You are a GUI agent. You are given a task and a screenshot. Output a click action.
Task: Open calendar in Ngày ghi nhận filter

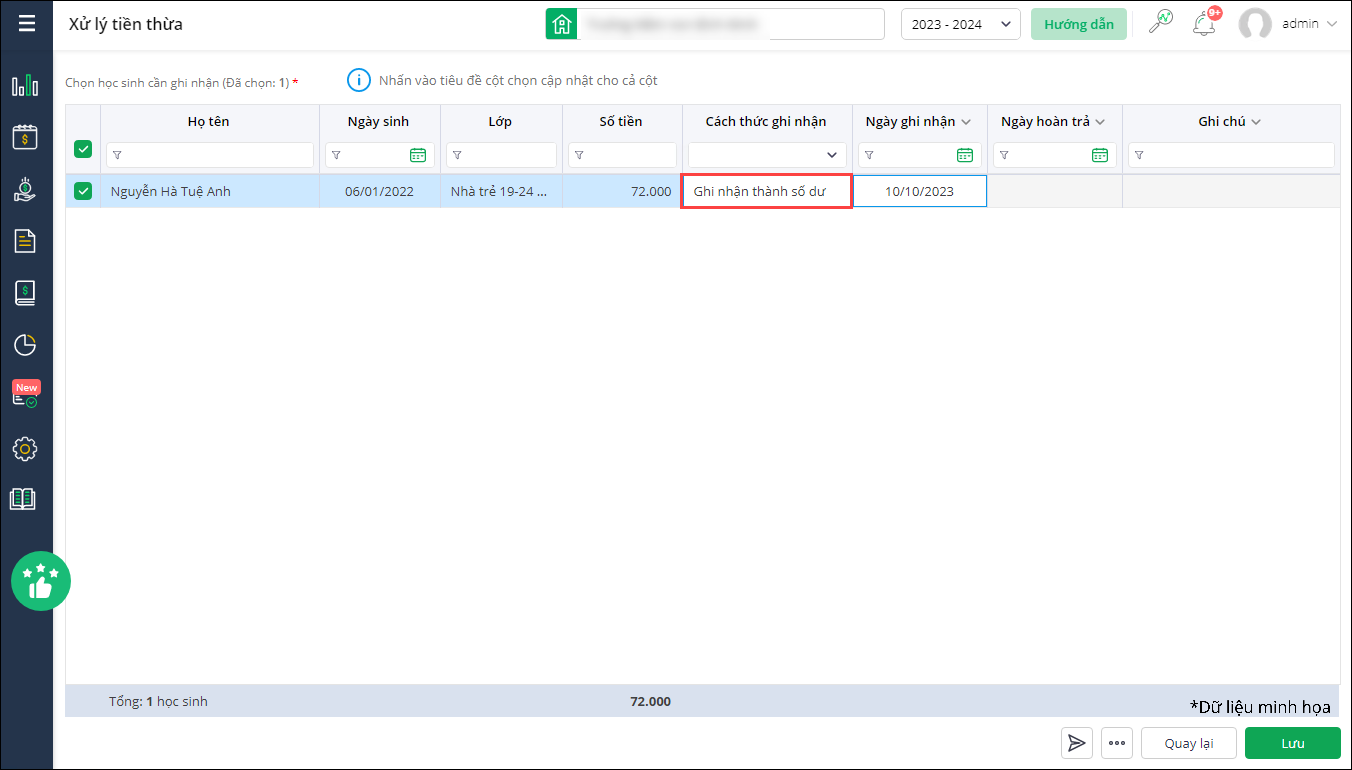[x=964, y=155]
